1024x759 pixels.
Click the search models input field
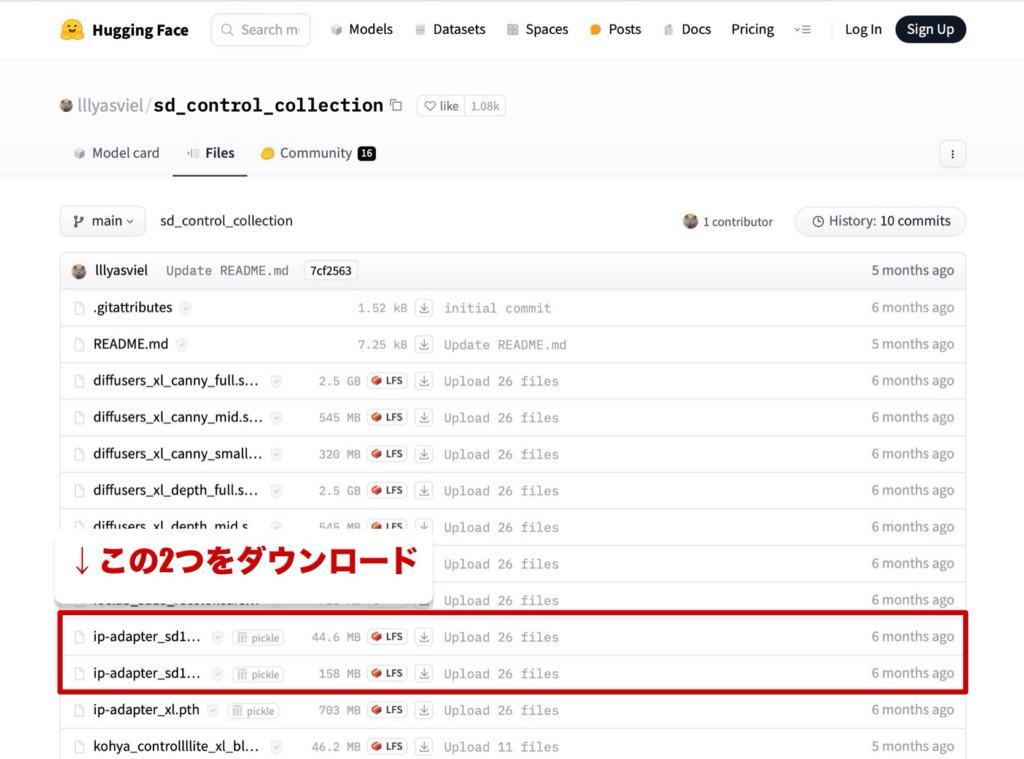pos(268,30)
